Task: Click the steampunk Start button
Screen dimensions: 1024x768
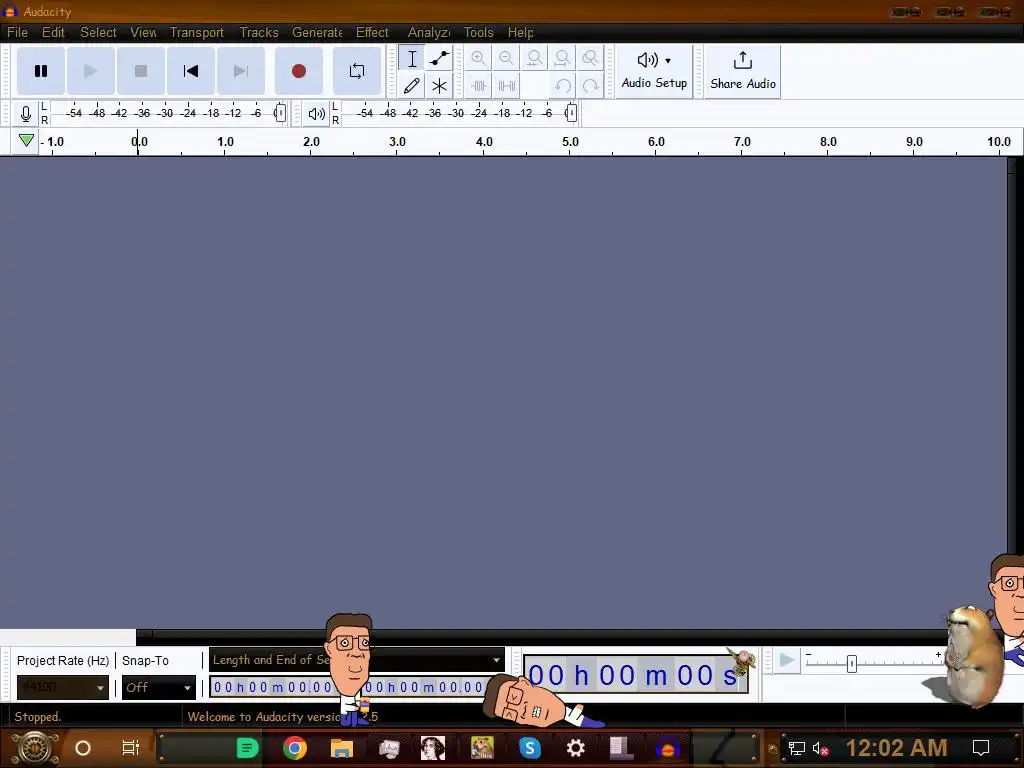Action: (34, 748)
